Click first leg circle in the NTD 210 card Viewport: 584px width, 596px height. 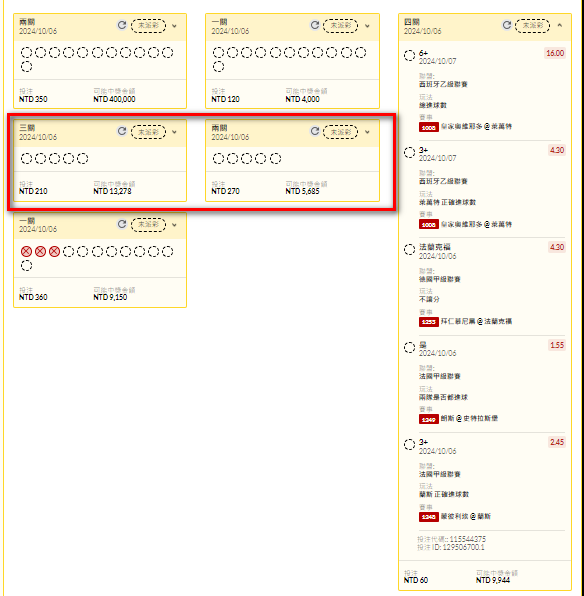tap(26, 159)
